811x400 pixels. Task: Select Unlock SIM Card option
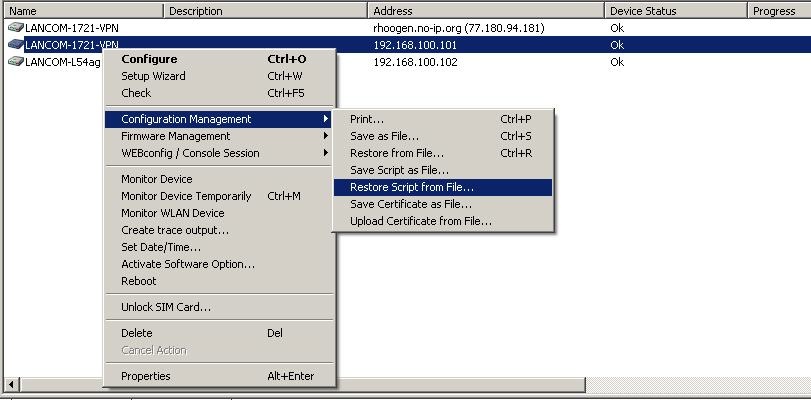pos(166,307)
